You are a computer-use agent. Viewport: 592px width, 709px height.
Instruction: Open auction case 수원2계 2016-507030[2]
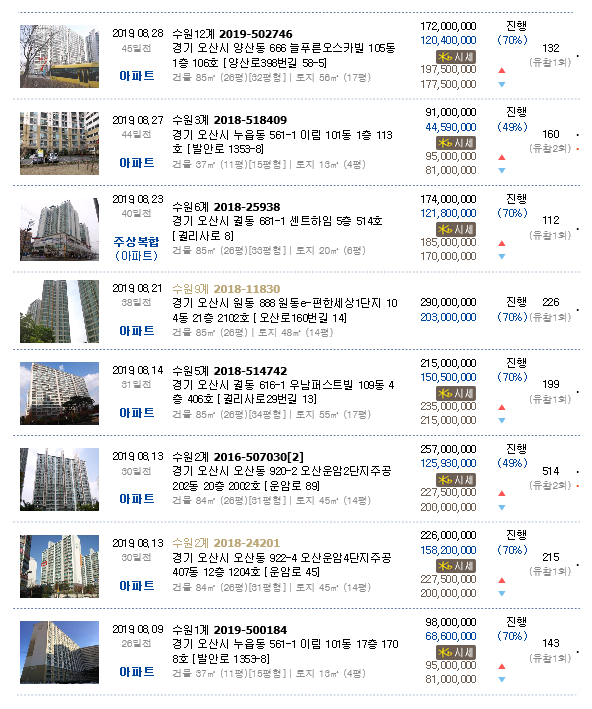[x=238, y=457]
